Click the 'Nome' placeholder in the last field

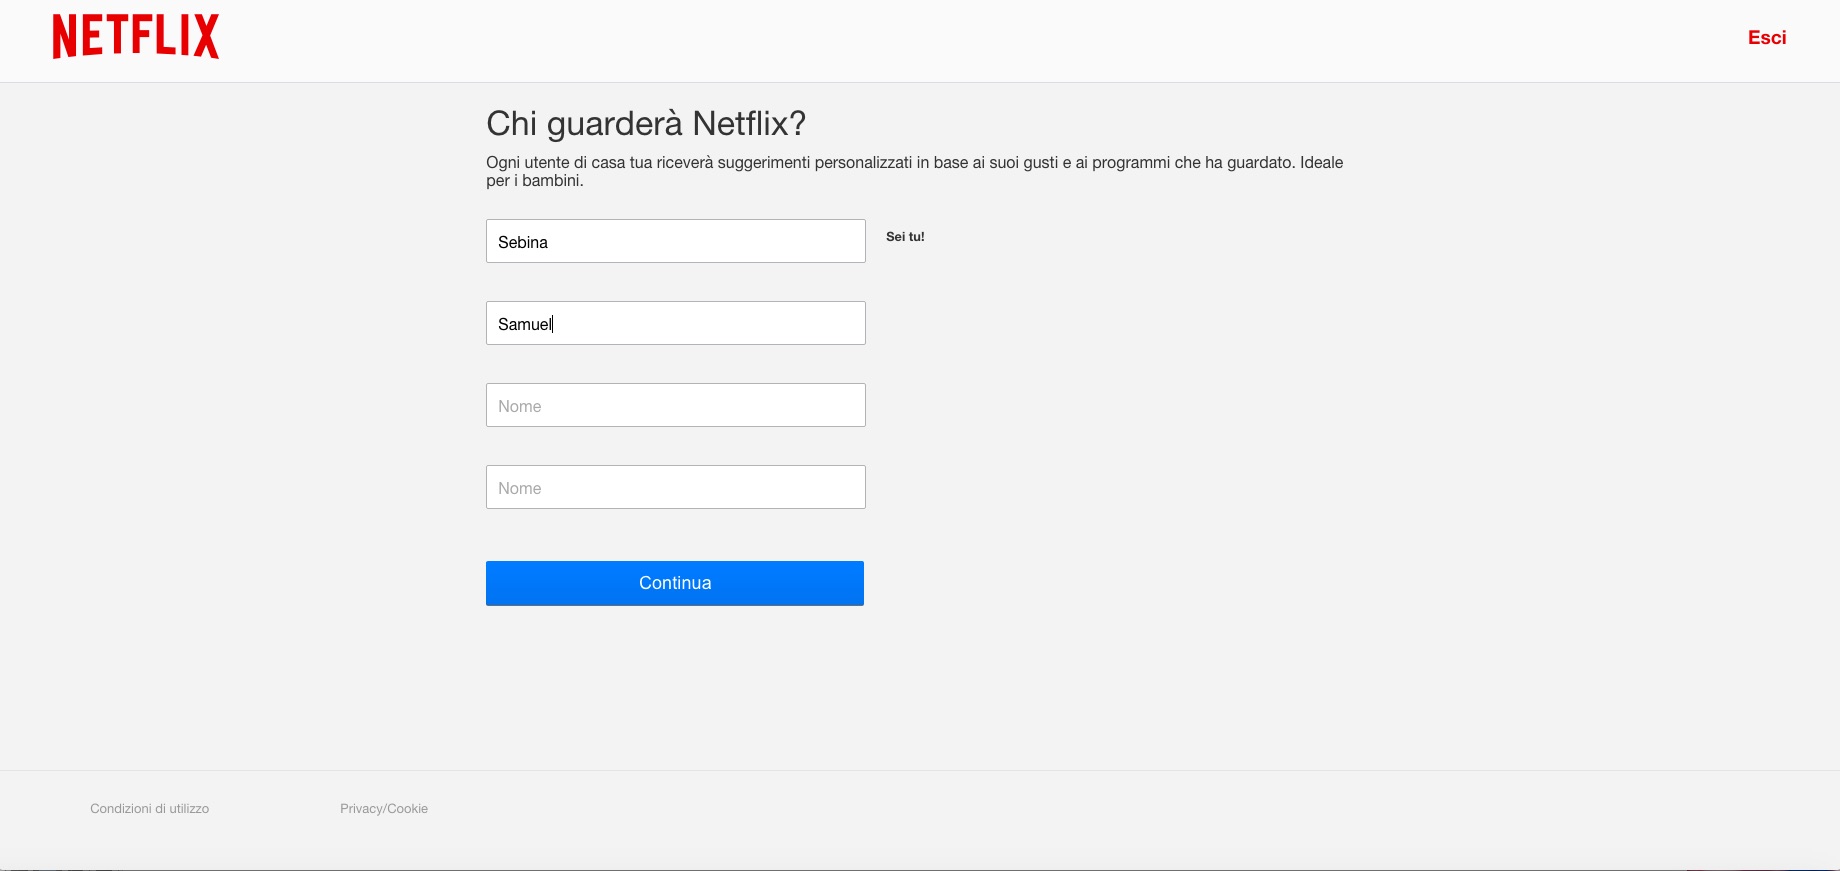[x=520, y=488]
